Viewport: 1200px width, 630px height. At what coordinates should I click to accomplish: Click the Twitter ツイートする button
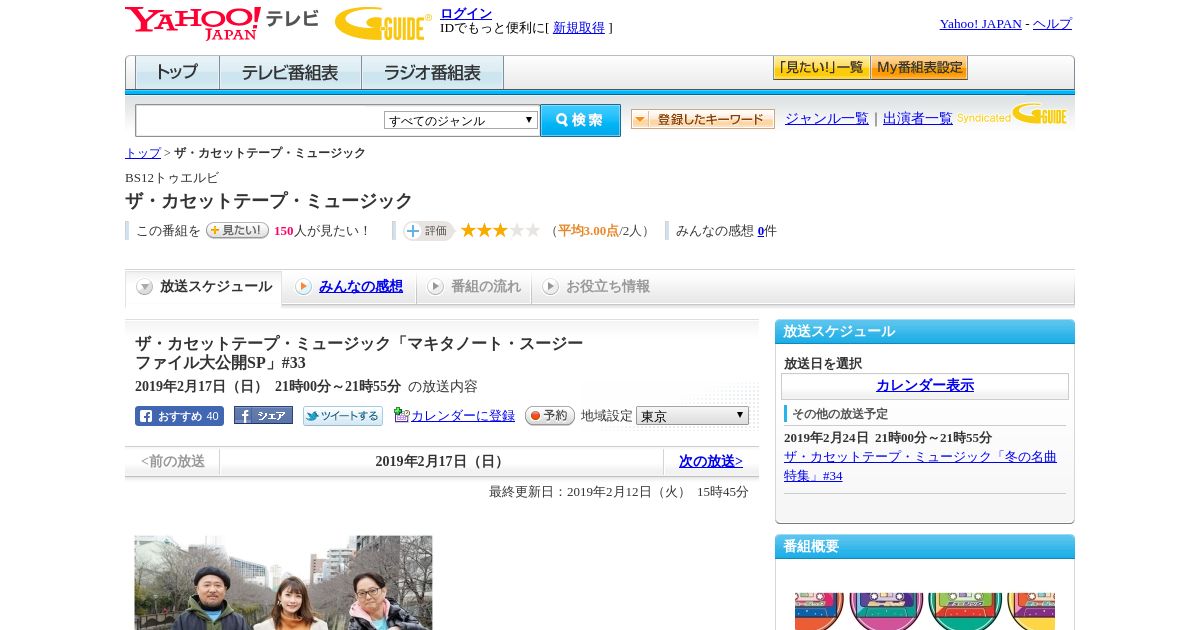click(343, 416)
